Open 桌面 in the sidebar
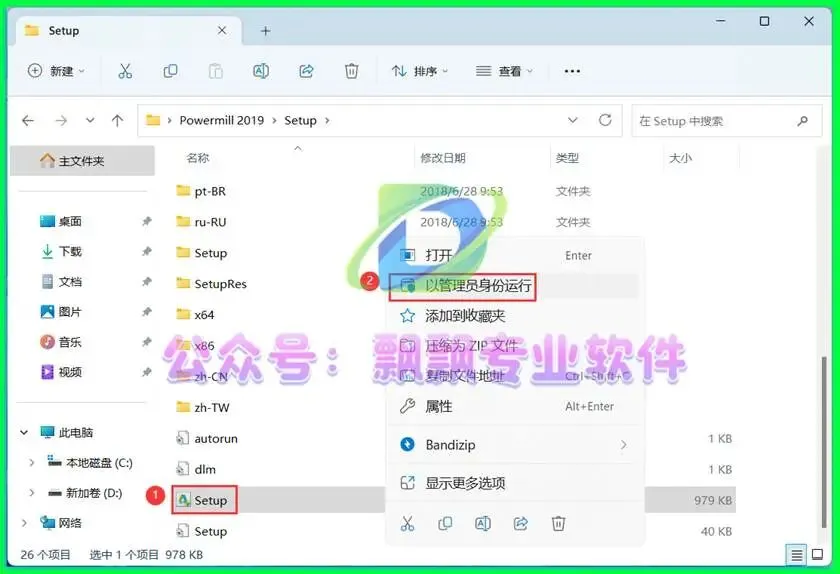The height and width of the screenshot is (574, 840). click(x=70, y=221)
